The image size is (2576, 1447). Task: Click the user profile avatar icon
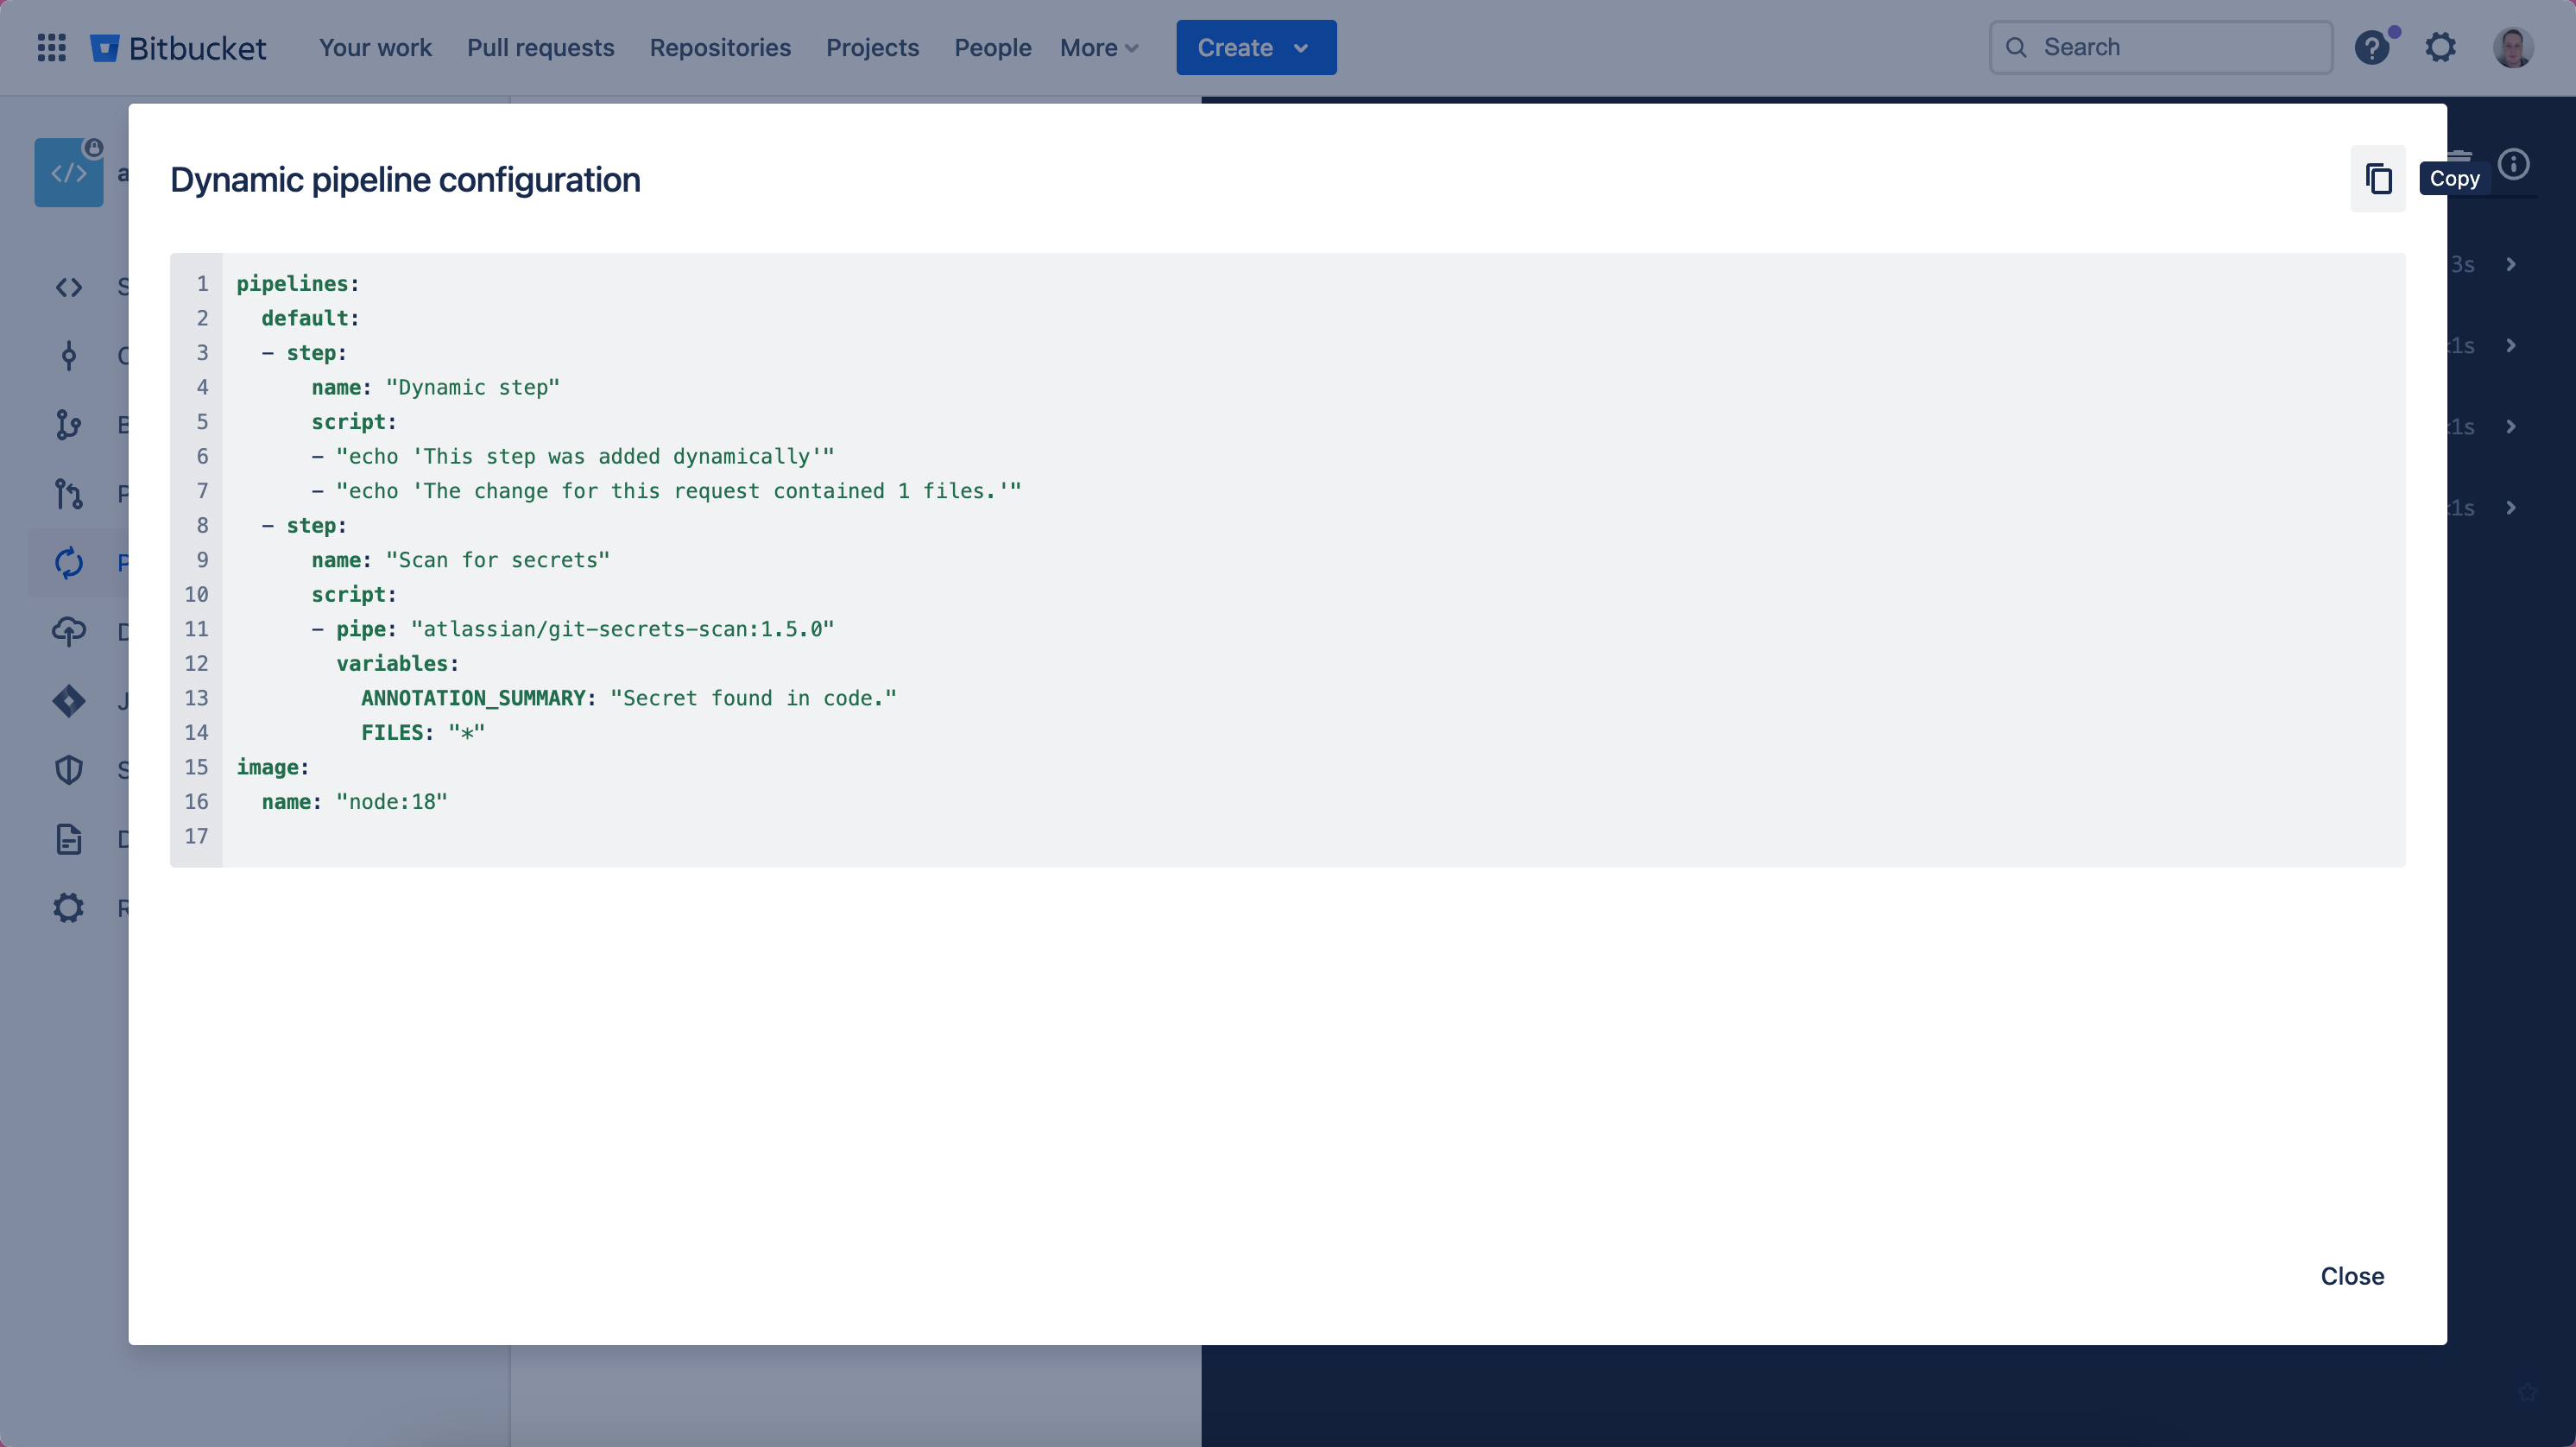pyautogui.click(x=2512, y=47)
